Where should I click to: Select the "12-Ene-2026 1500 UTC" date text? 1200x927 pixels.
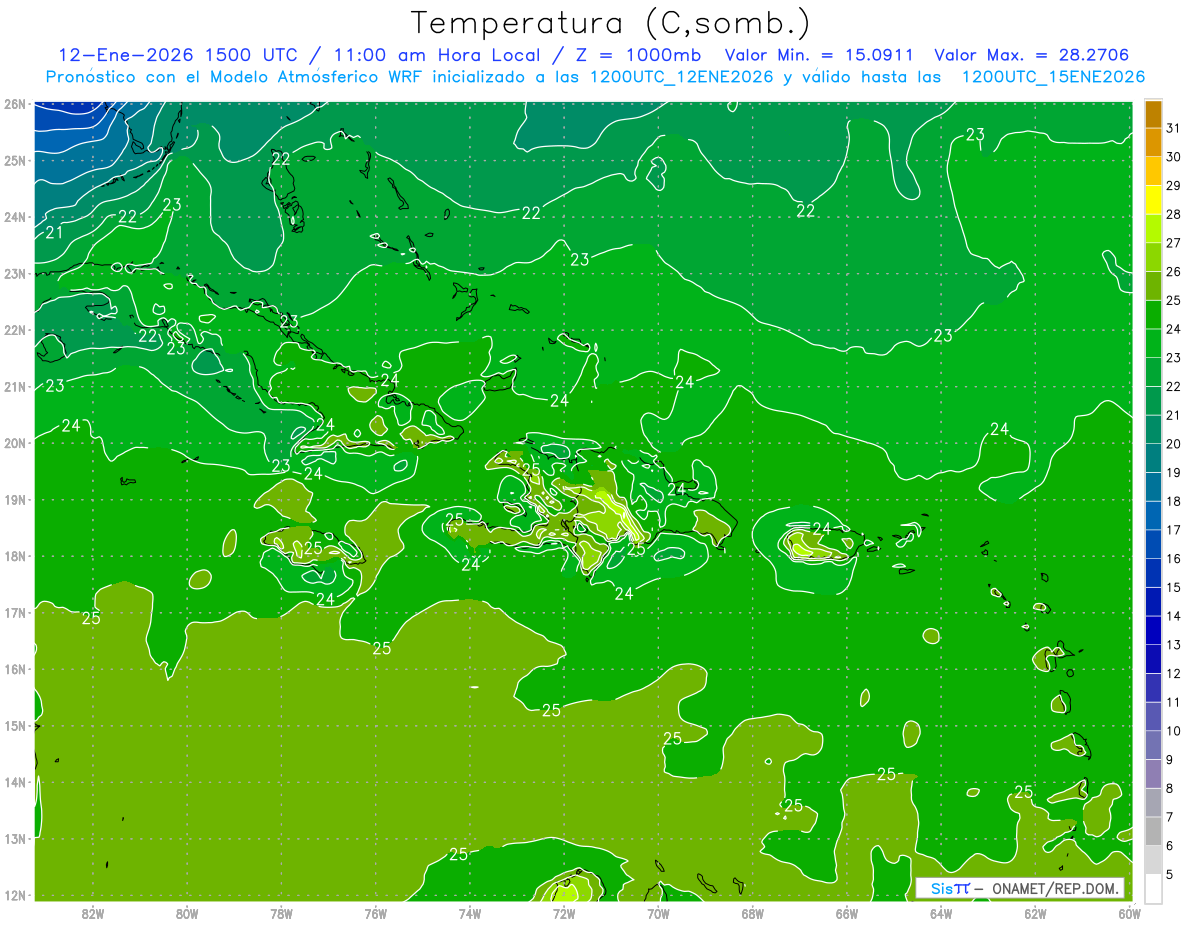(177, 55)
